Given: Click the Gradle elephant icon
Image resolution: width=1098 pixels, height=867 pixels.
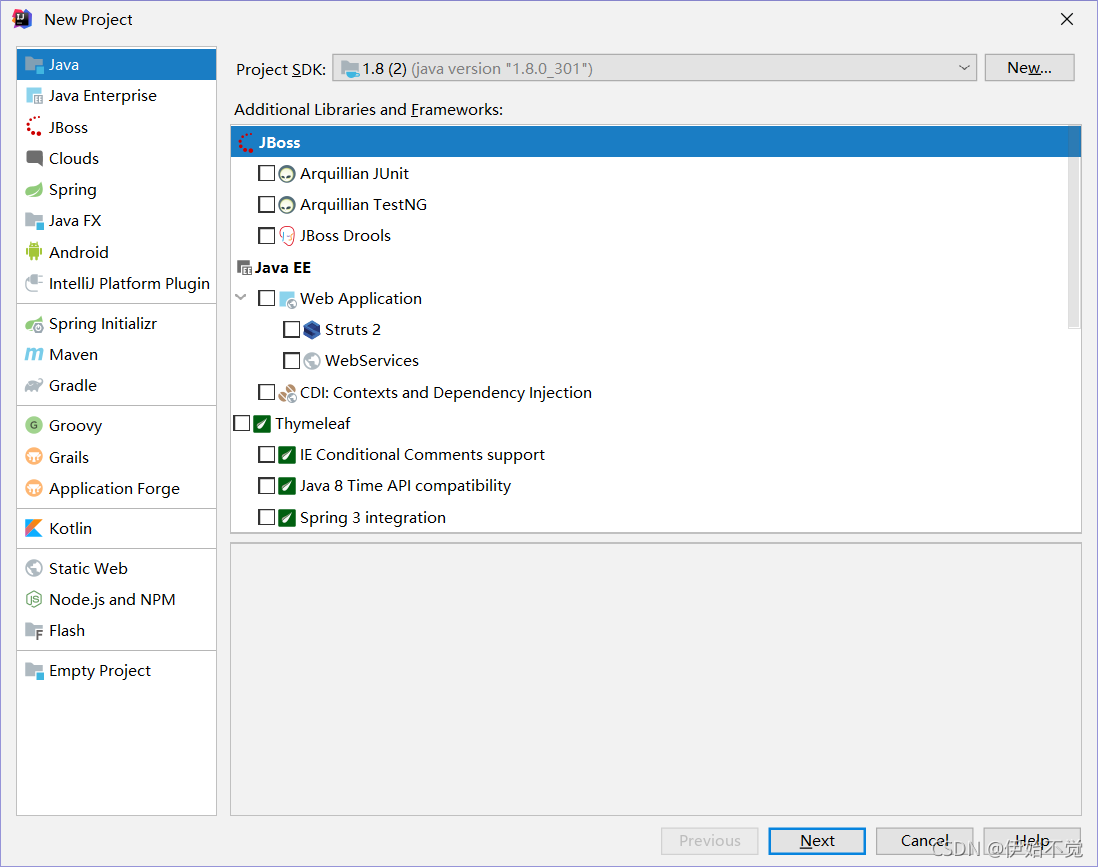Looking at the screenshot, I should pos(34,385).
